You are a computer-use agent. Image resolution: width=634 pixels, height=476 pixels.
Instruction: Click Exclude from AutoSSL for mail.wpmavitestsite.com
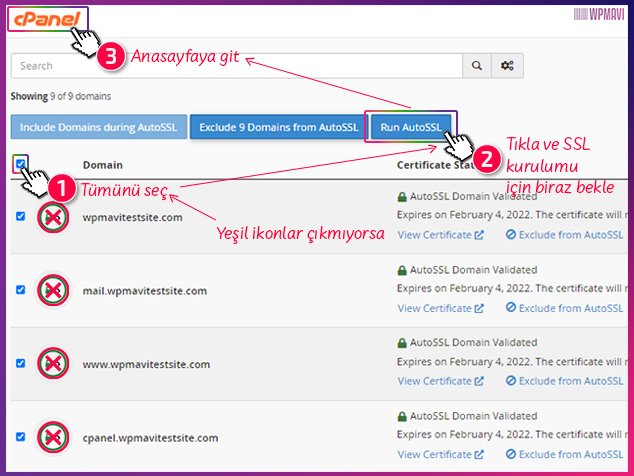[564, 308]
